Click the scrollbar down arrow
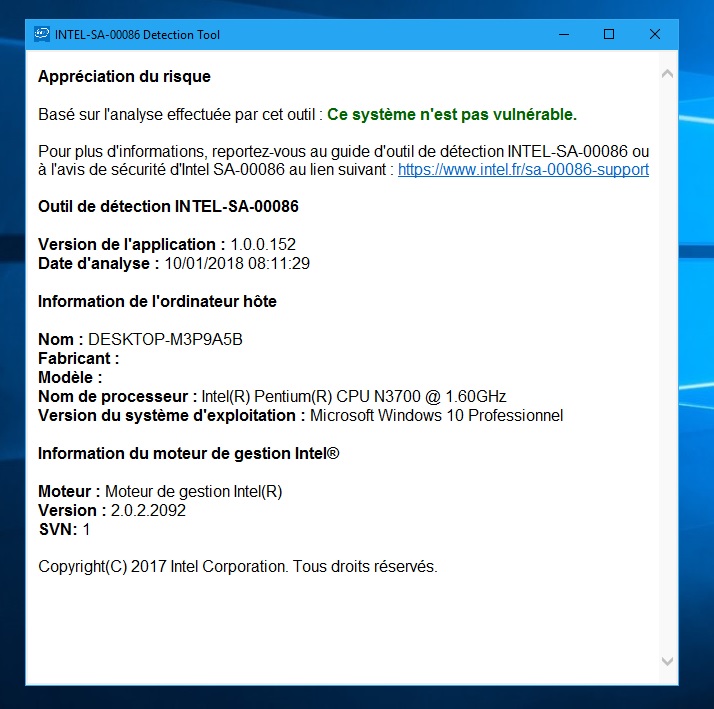This screenshot has height=709, width=714. tap(667, 661)
